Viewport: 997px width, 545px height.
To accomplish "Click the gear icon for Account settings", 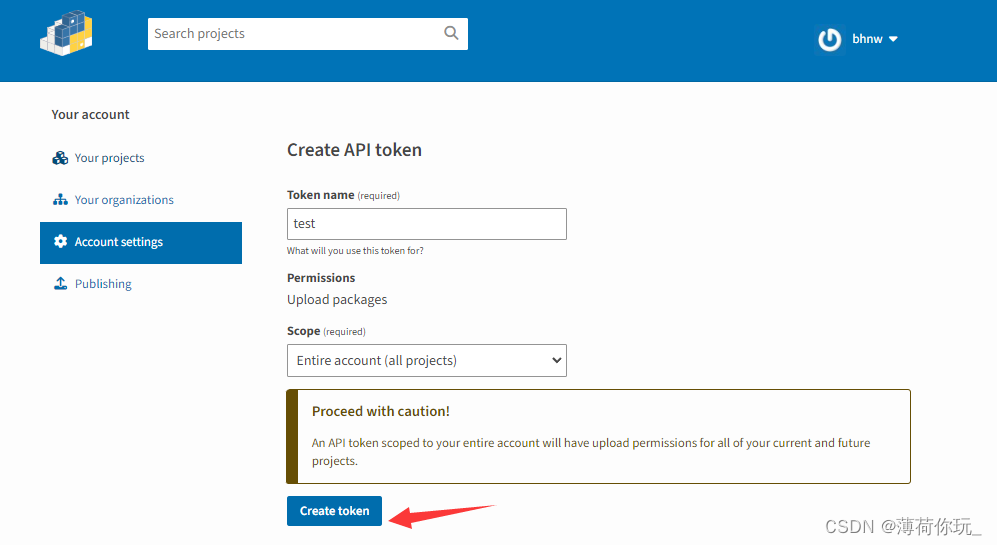I will (60, 242).
